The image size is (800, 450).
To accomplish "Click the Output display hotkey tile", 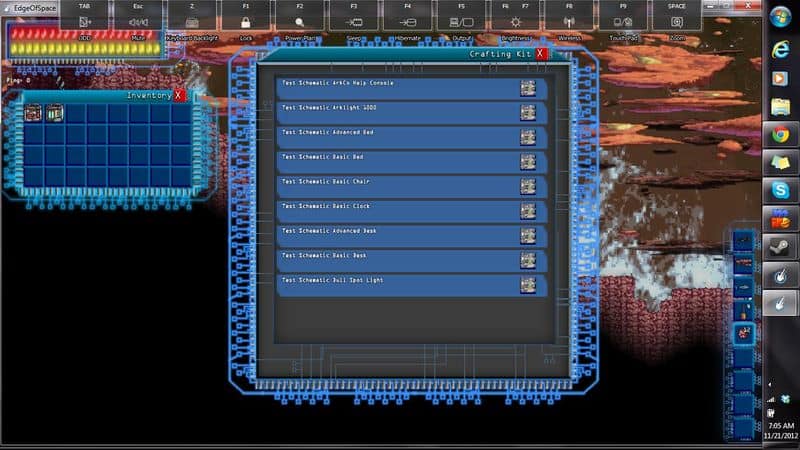I will [461, 21].
